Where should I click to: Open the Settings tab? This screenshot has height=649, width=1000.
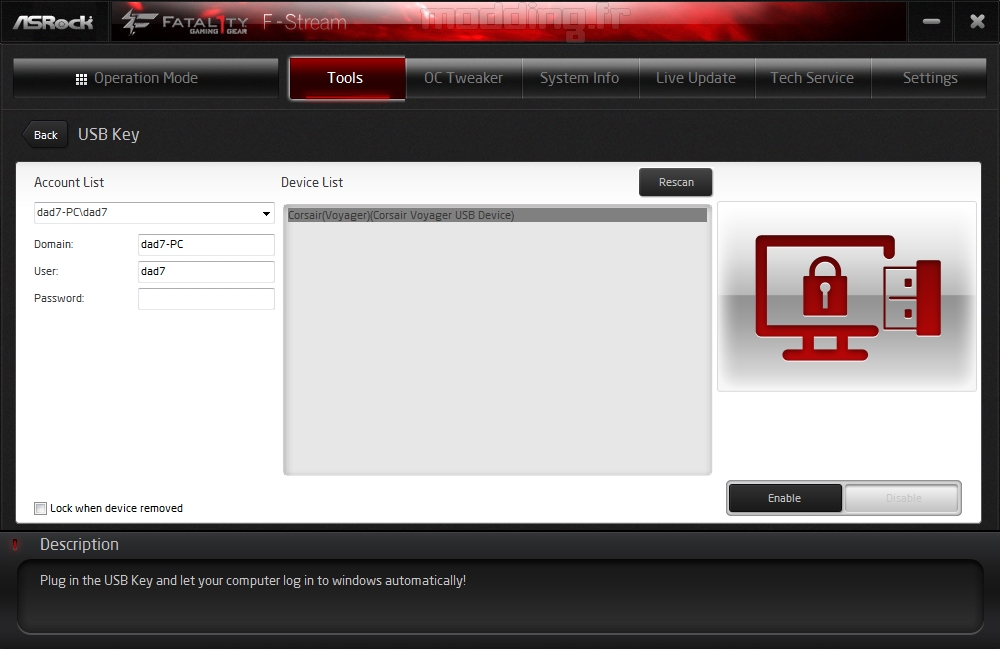929,78
